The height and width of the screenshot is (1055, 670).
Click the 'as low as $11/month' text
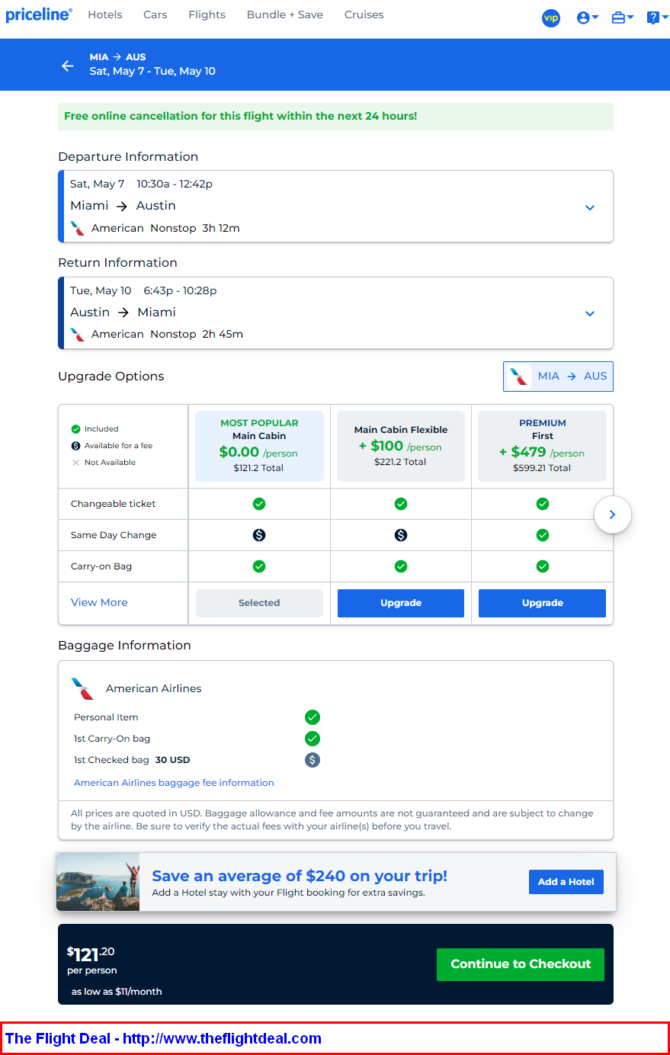pos(116,991)
